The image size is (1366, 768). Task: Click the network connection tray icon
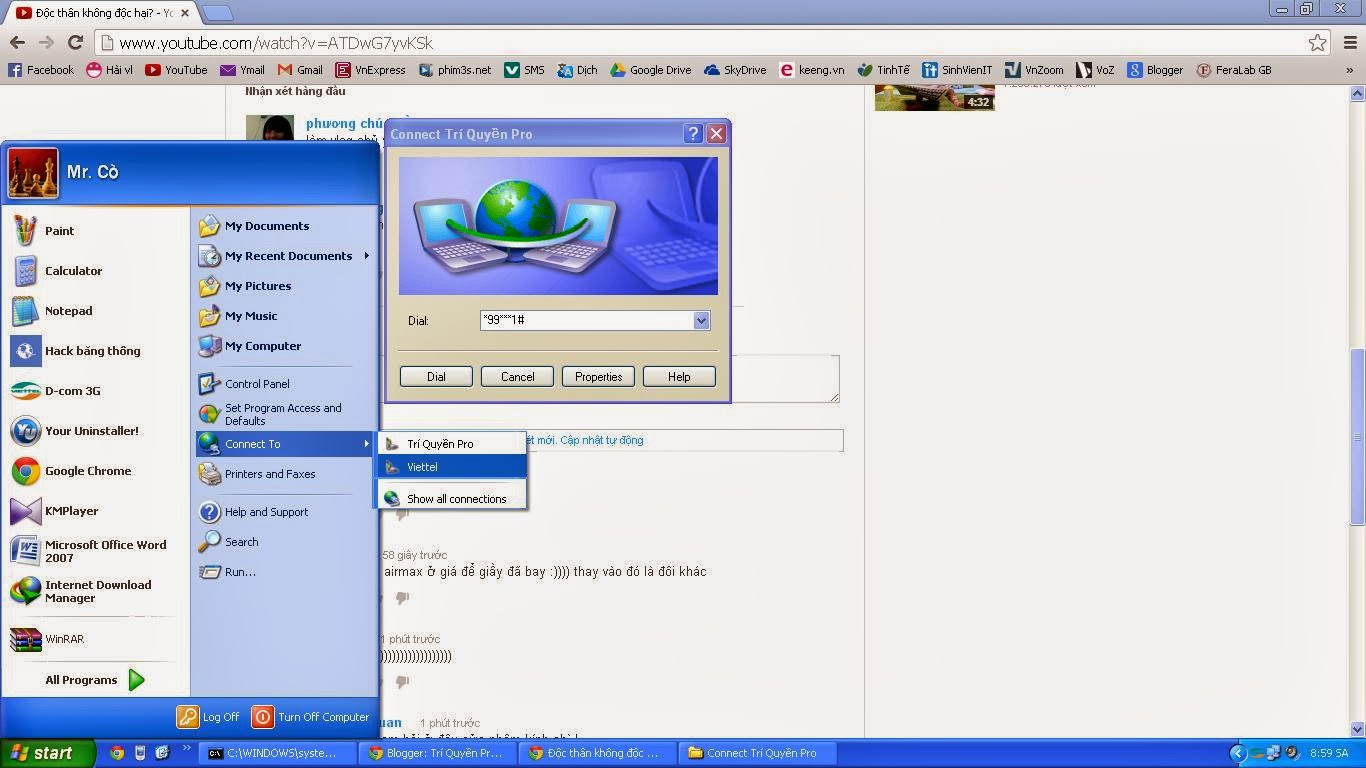click(x=1274, y=753)
